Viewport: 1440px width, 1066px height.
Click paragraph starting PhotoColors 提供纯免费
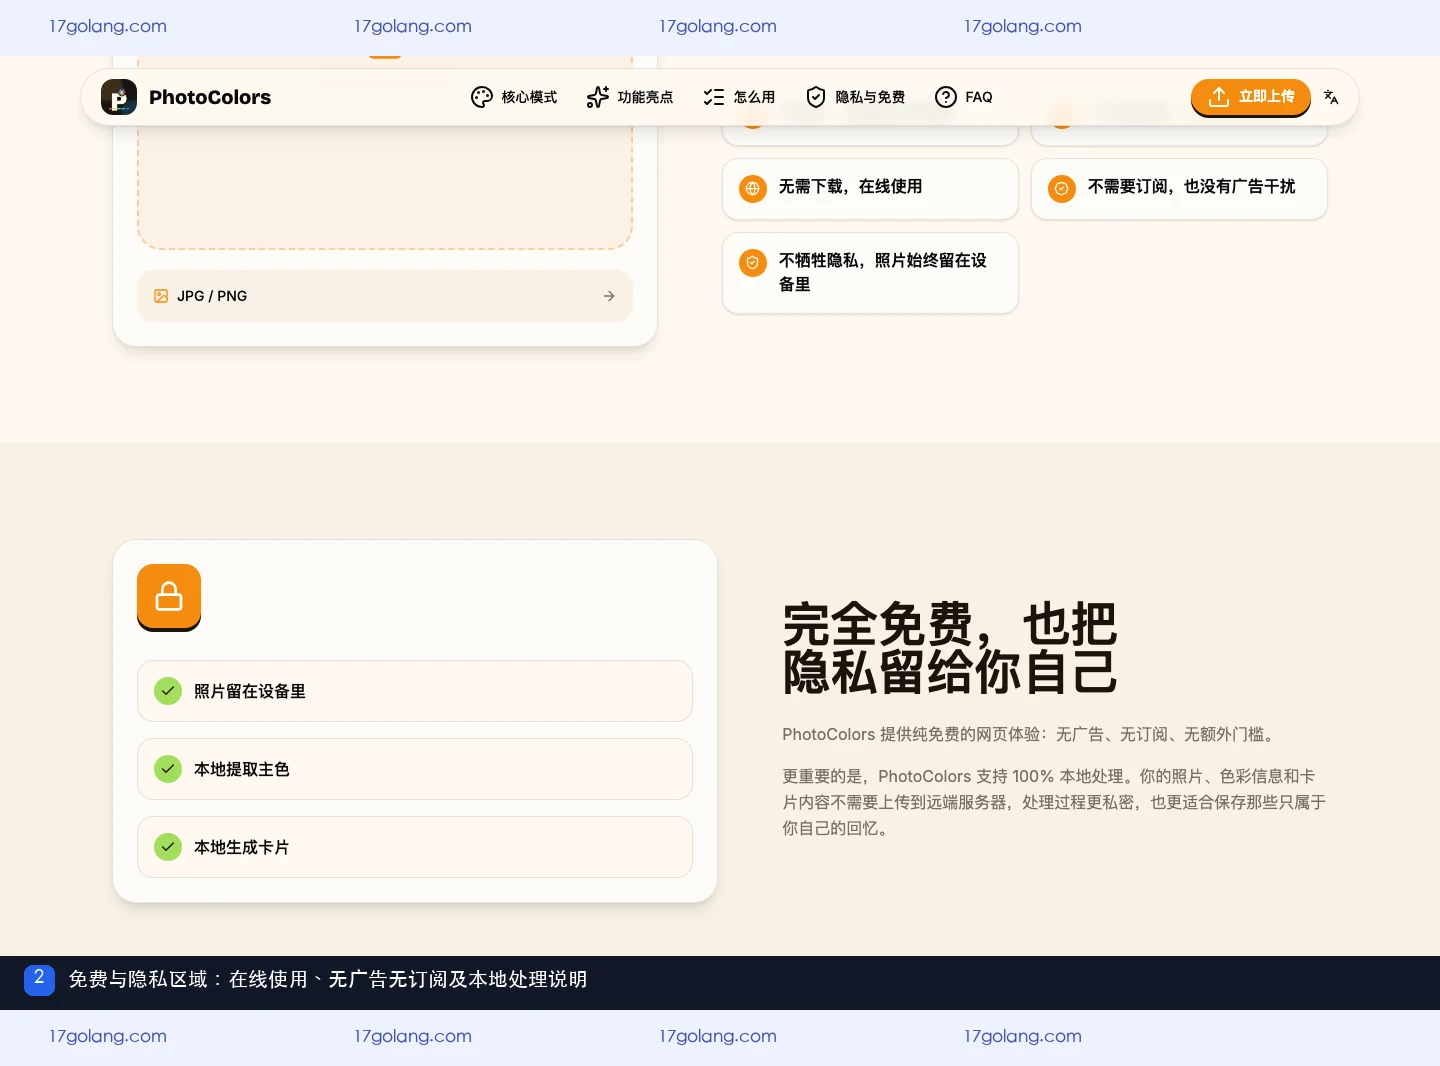tap(1030, 734)
